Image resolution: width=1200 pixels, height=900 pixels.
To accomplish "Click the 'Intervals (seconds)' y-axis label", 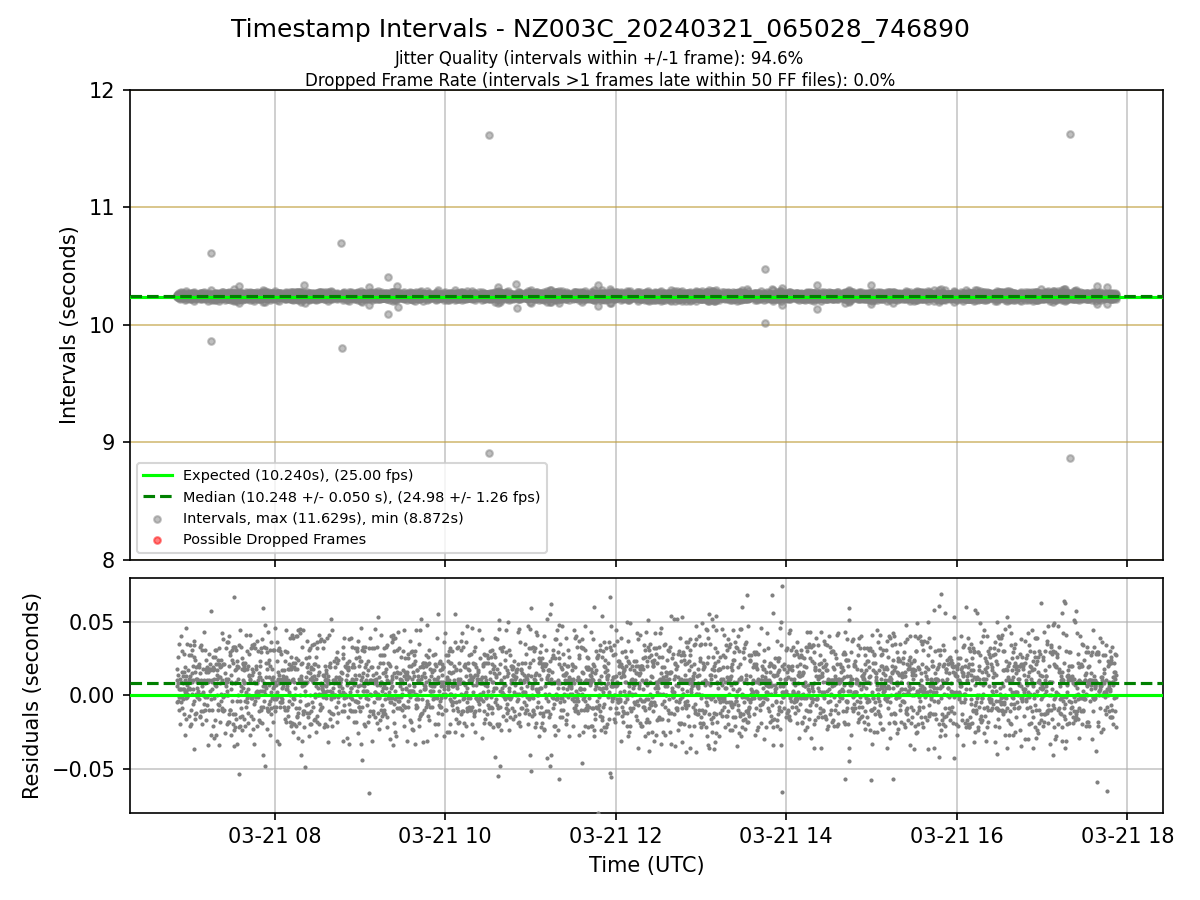I will point(69,325).
